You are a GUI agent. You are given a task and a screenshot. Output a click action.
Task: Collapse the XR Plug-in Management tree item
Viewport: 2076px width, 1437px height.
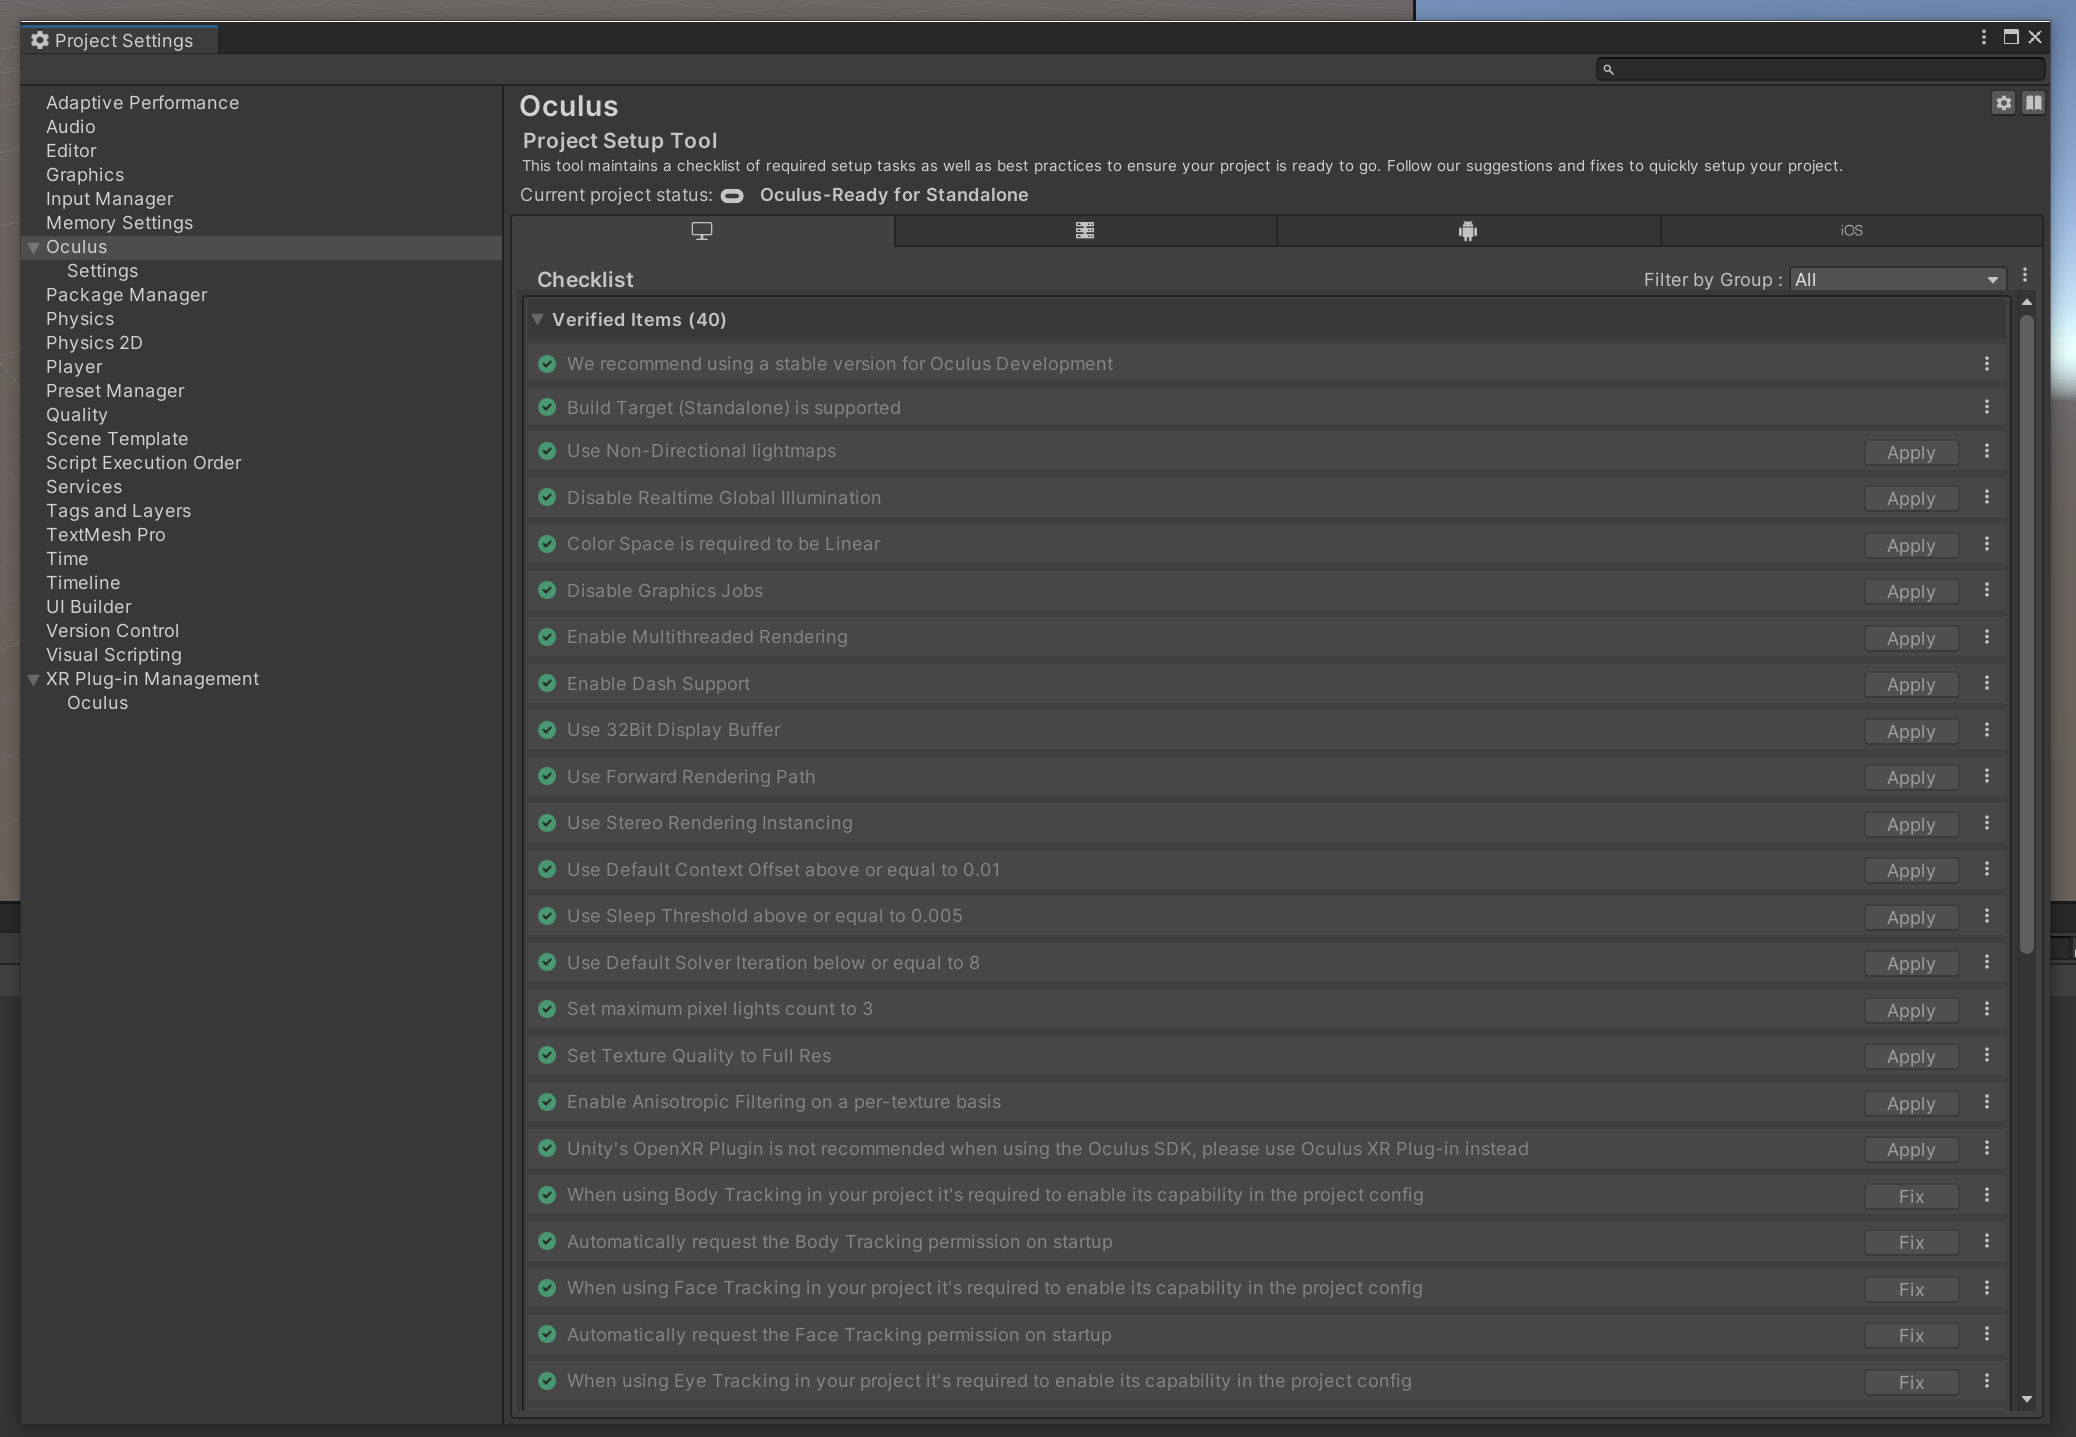[34, 680]
